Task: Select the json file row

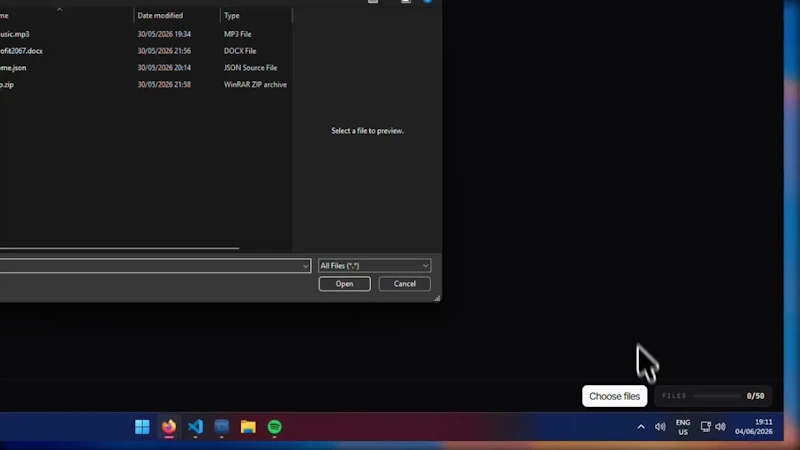Action: (146, 68)
